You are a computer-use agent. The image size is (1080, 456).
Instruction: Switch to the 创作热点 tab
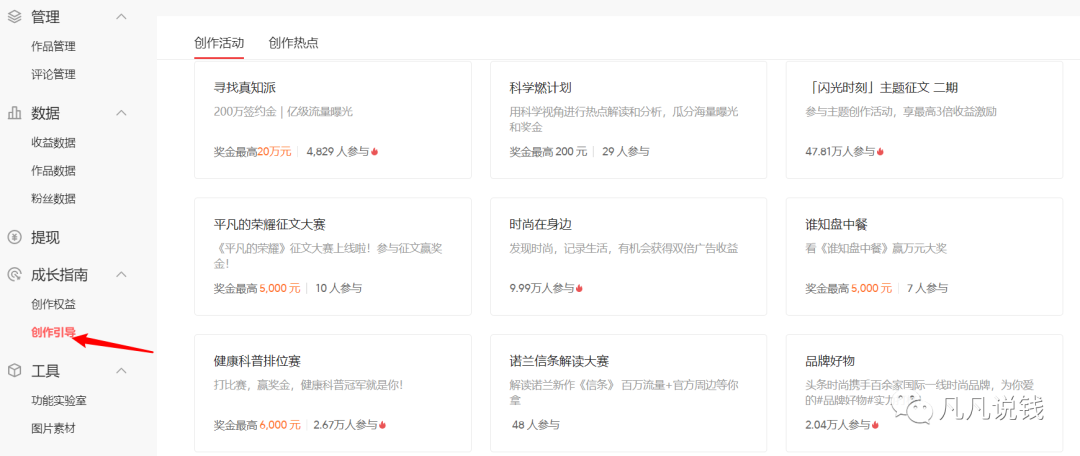point(293,43)
